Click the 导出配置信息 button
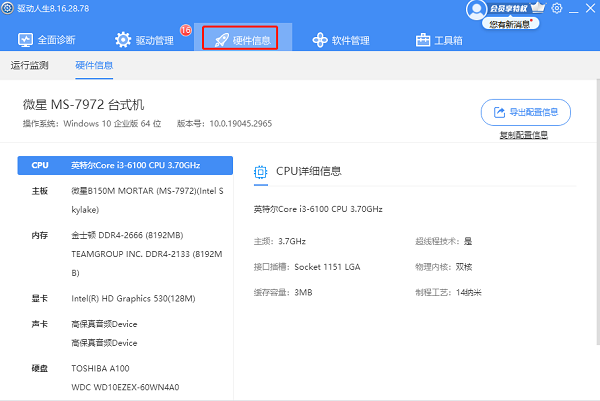This screenshot has width=600, height=401. point(526,112)
